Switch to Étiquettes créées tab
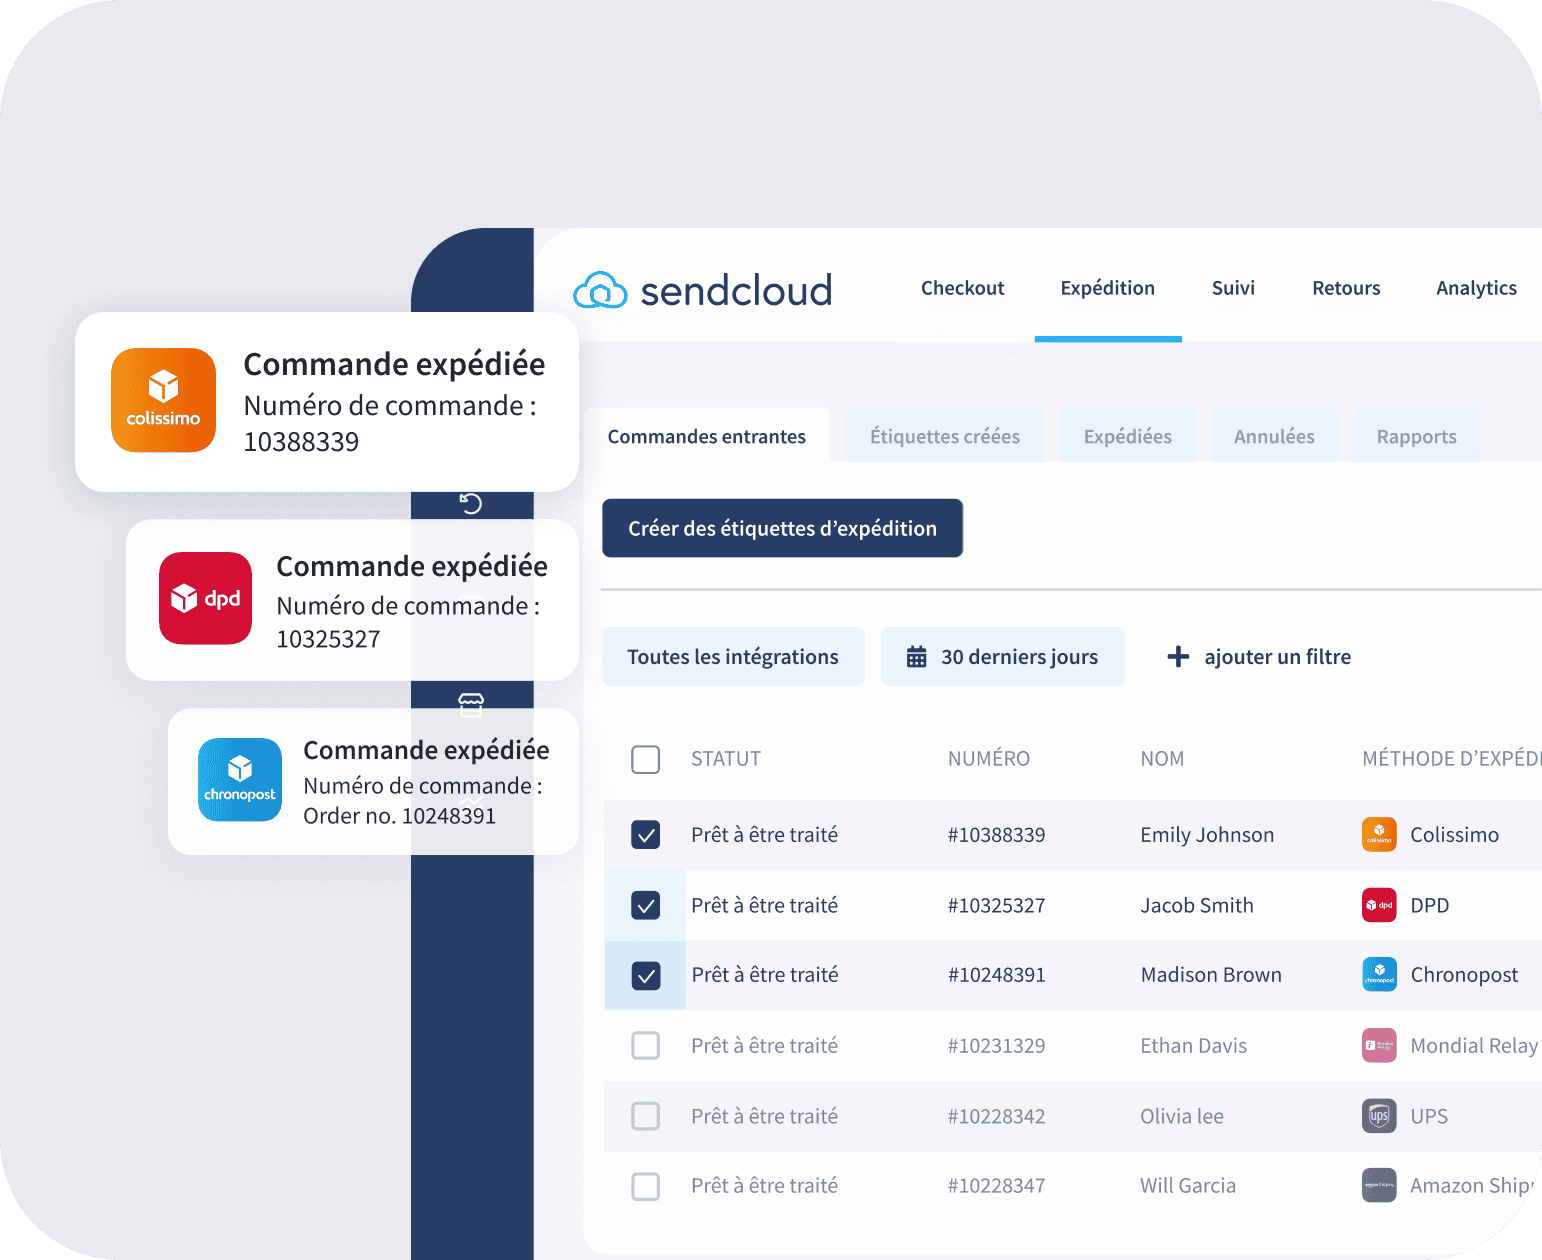 (x=945, y=436)
